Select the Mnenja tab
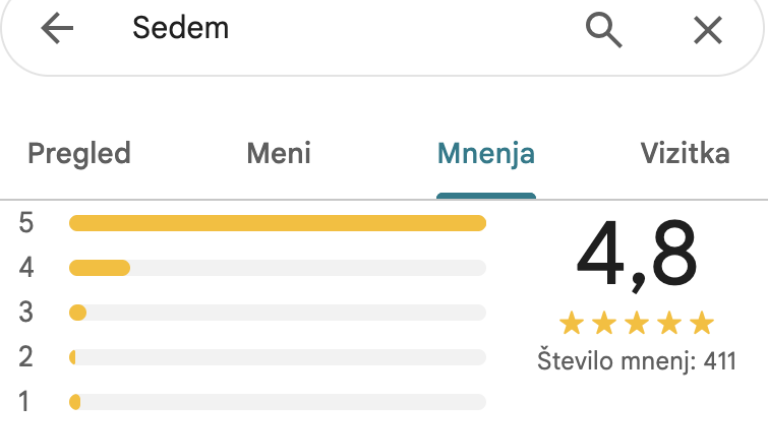Image resolution: width=768 pixels, height=432 pixels. click(486, 155)
